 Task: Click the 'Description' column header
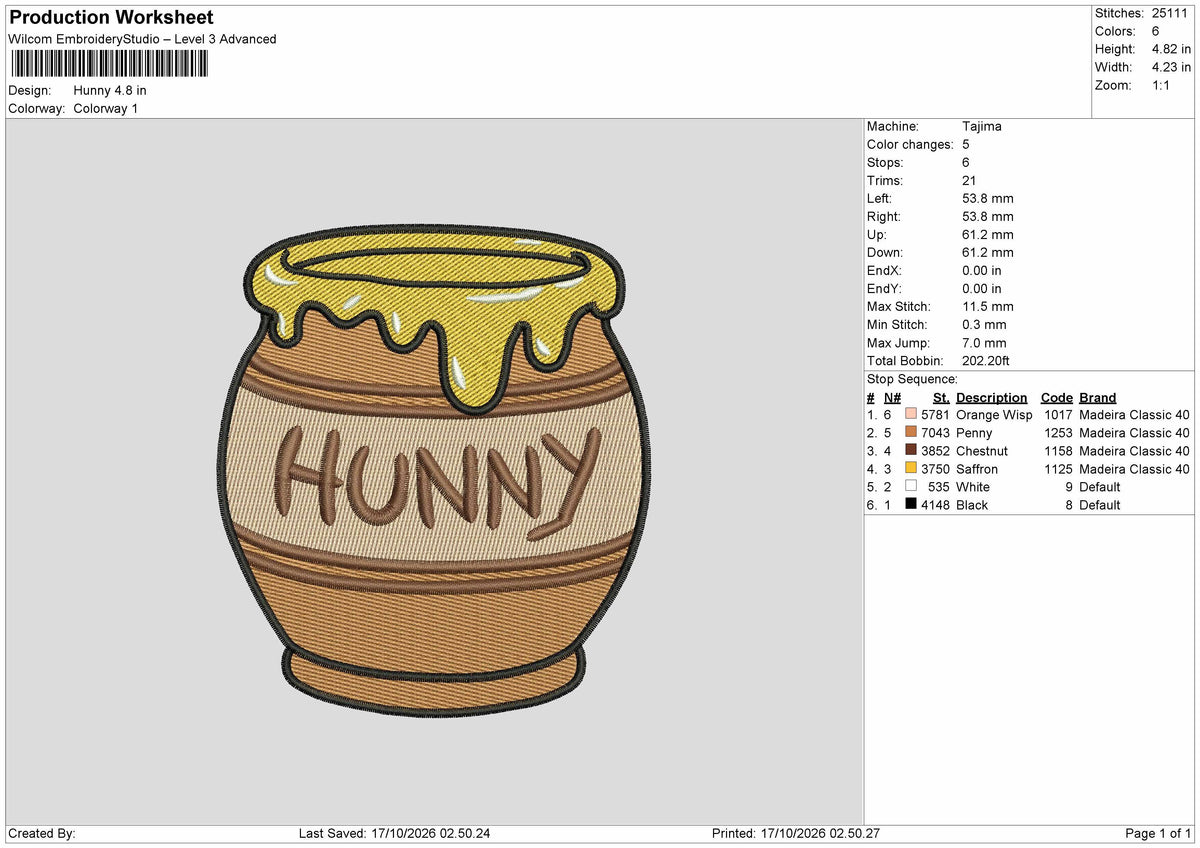click(x=992, y=397)
